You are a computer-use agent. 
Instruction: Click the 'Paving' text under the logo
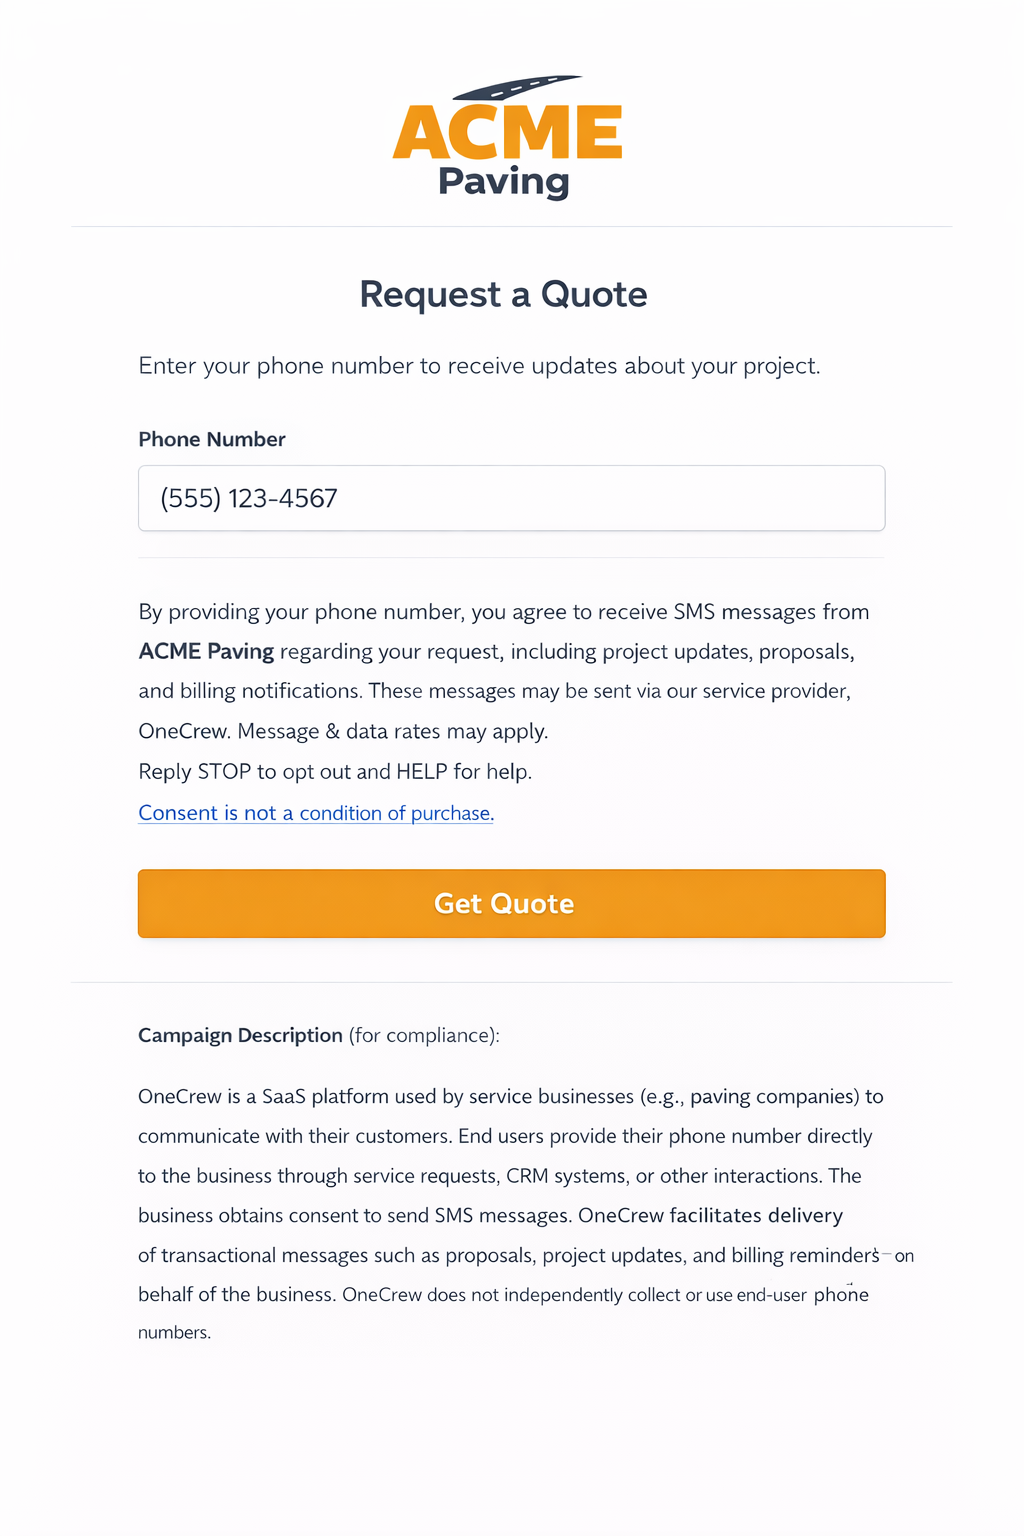pos(504,182)
